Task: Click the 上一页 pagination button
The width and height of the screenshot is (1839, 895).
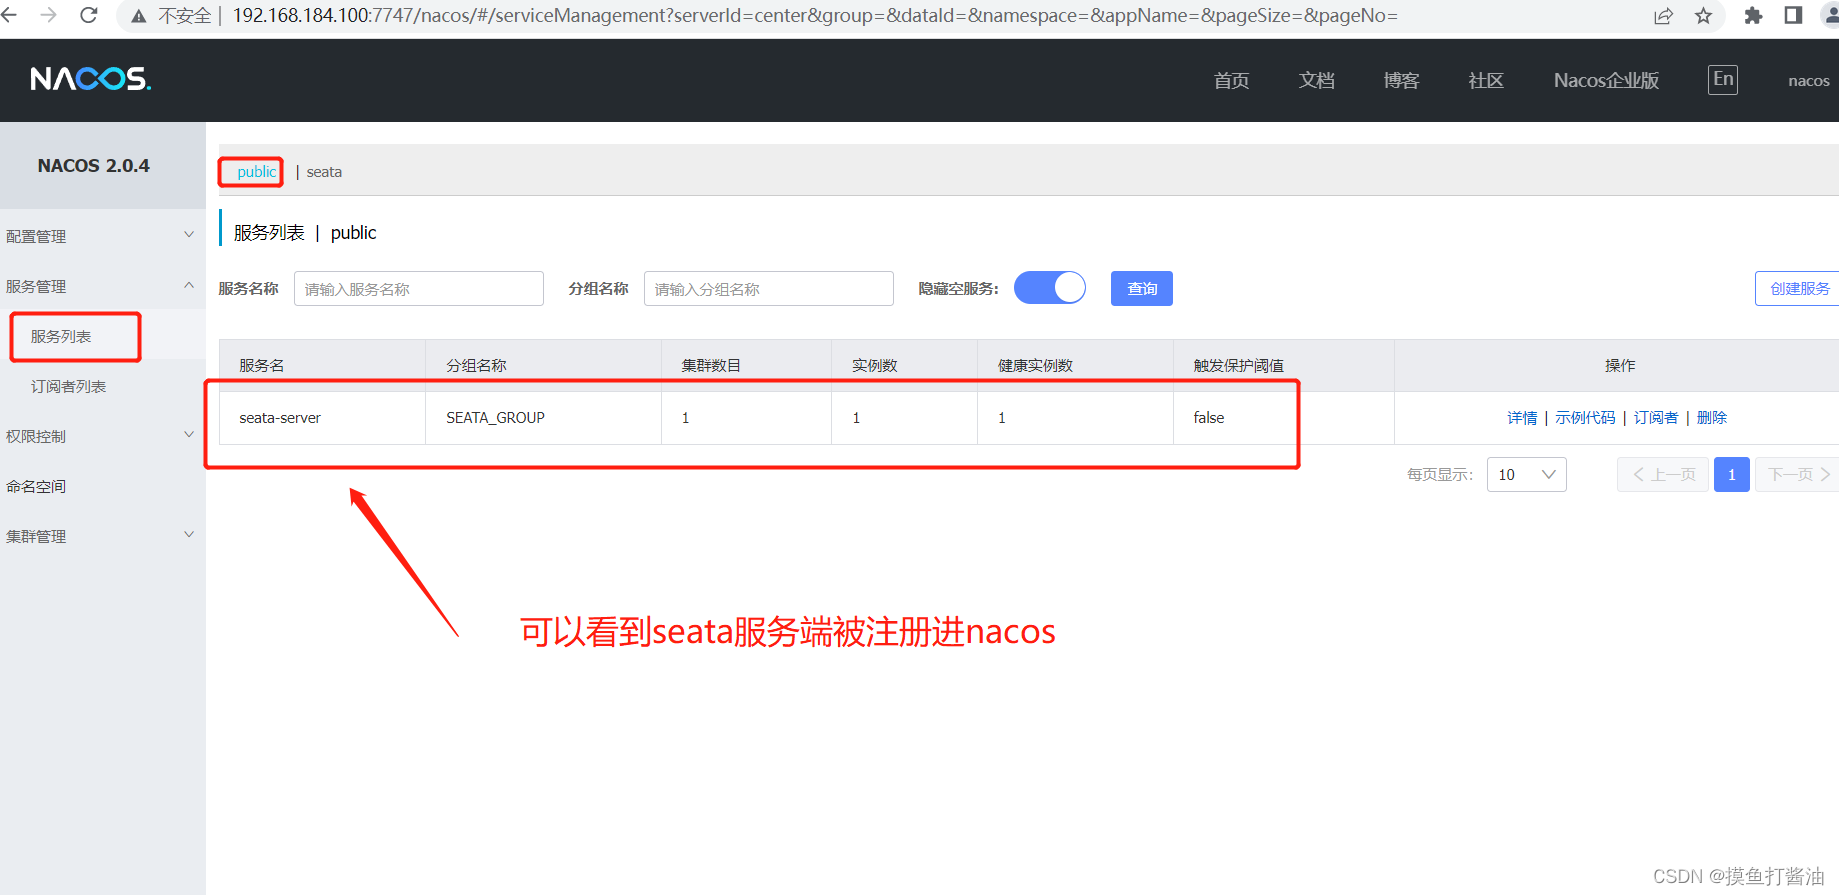Action: point(1663,474)
